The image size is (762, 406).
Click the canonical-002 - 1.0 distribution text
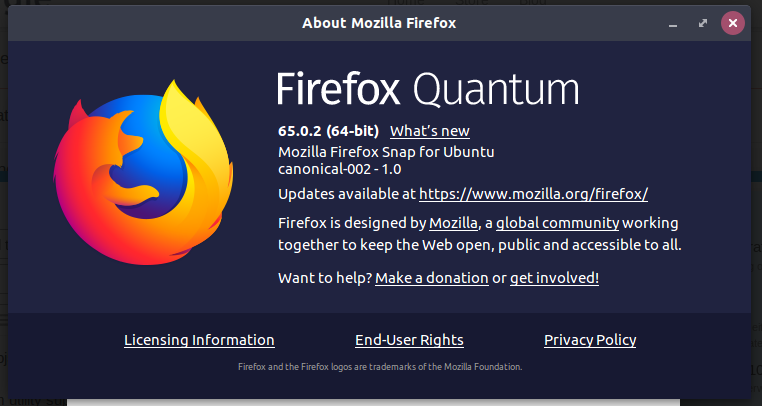click(x=340, y=169)
